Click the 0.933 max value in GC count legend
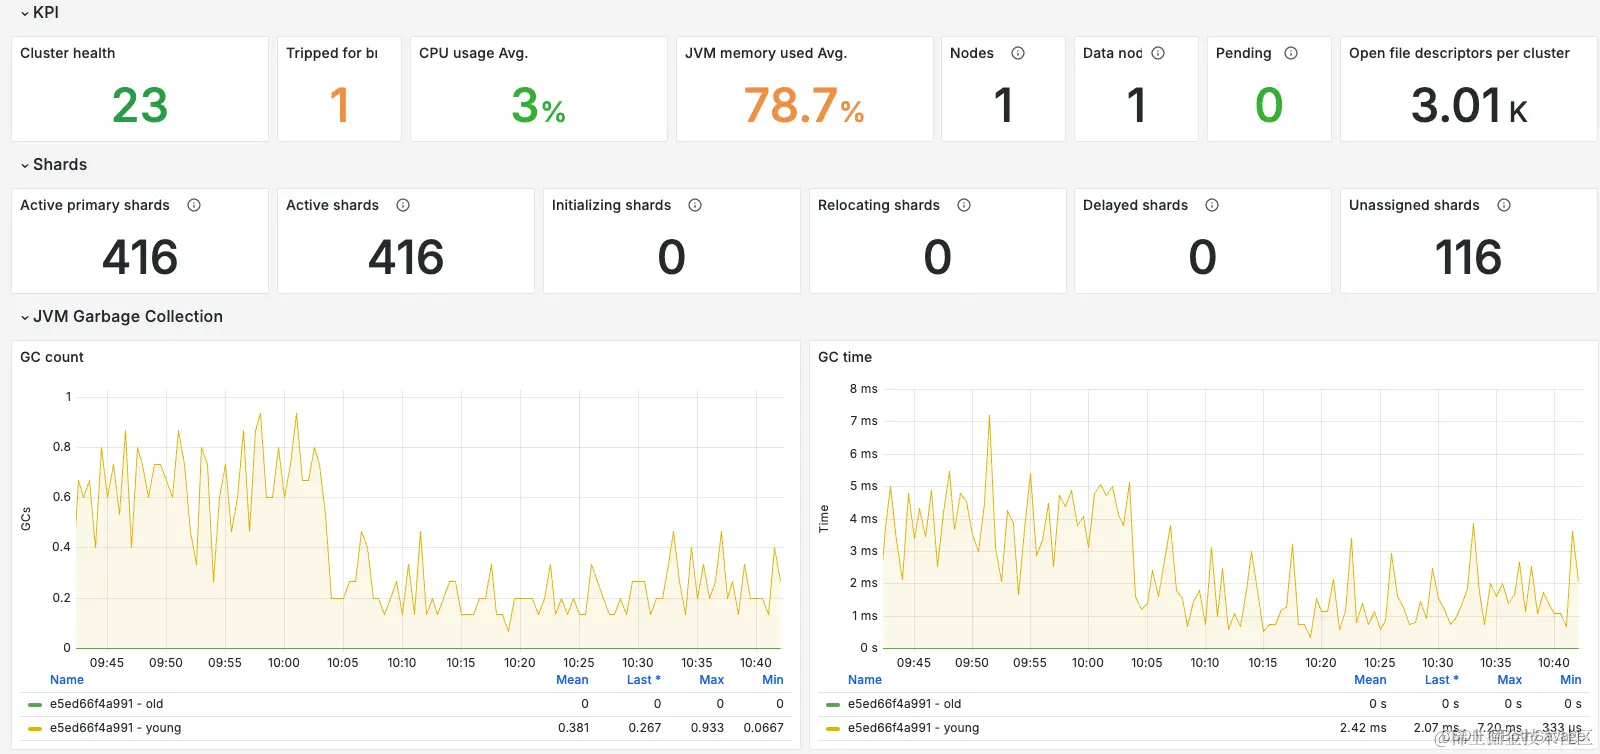Screen dimensions: 1600x754 pos(707,728)
